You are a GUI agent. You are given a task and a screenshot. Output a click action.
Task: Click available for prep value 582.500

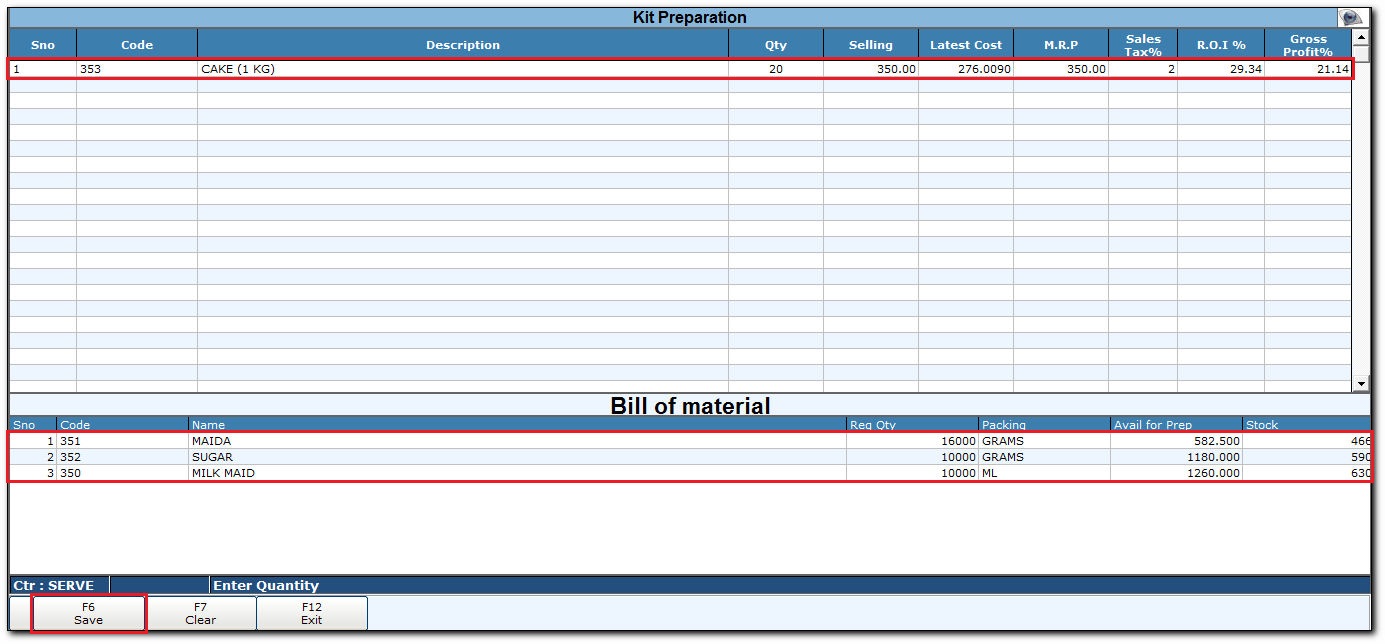(1176, 441)
